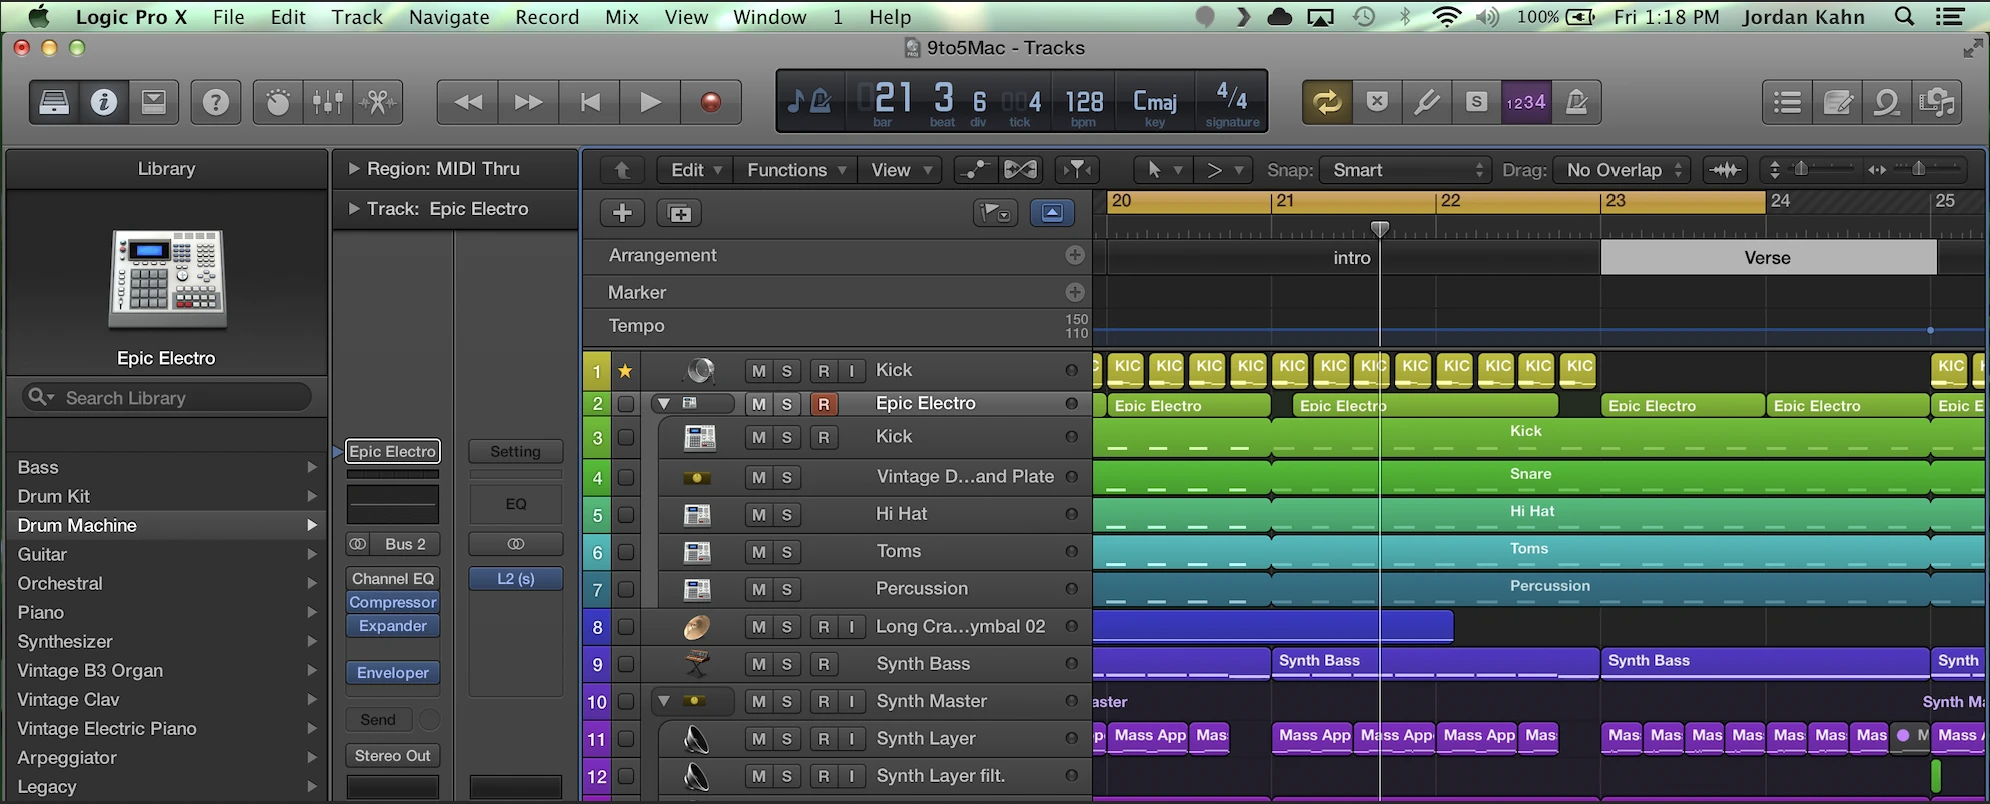This screenshot has height=804, width=1990.
Task: Open the Scissors editors button
Action: (x=378, y=102)
